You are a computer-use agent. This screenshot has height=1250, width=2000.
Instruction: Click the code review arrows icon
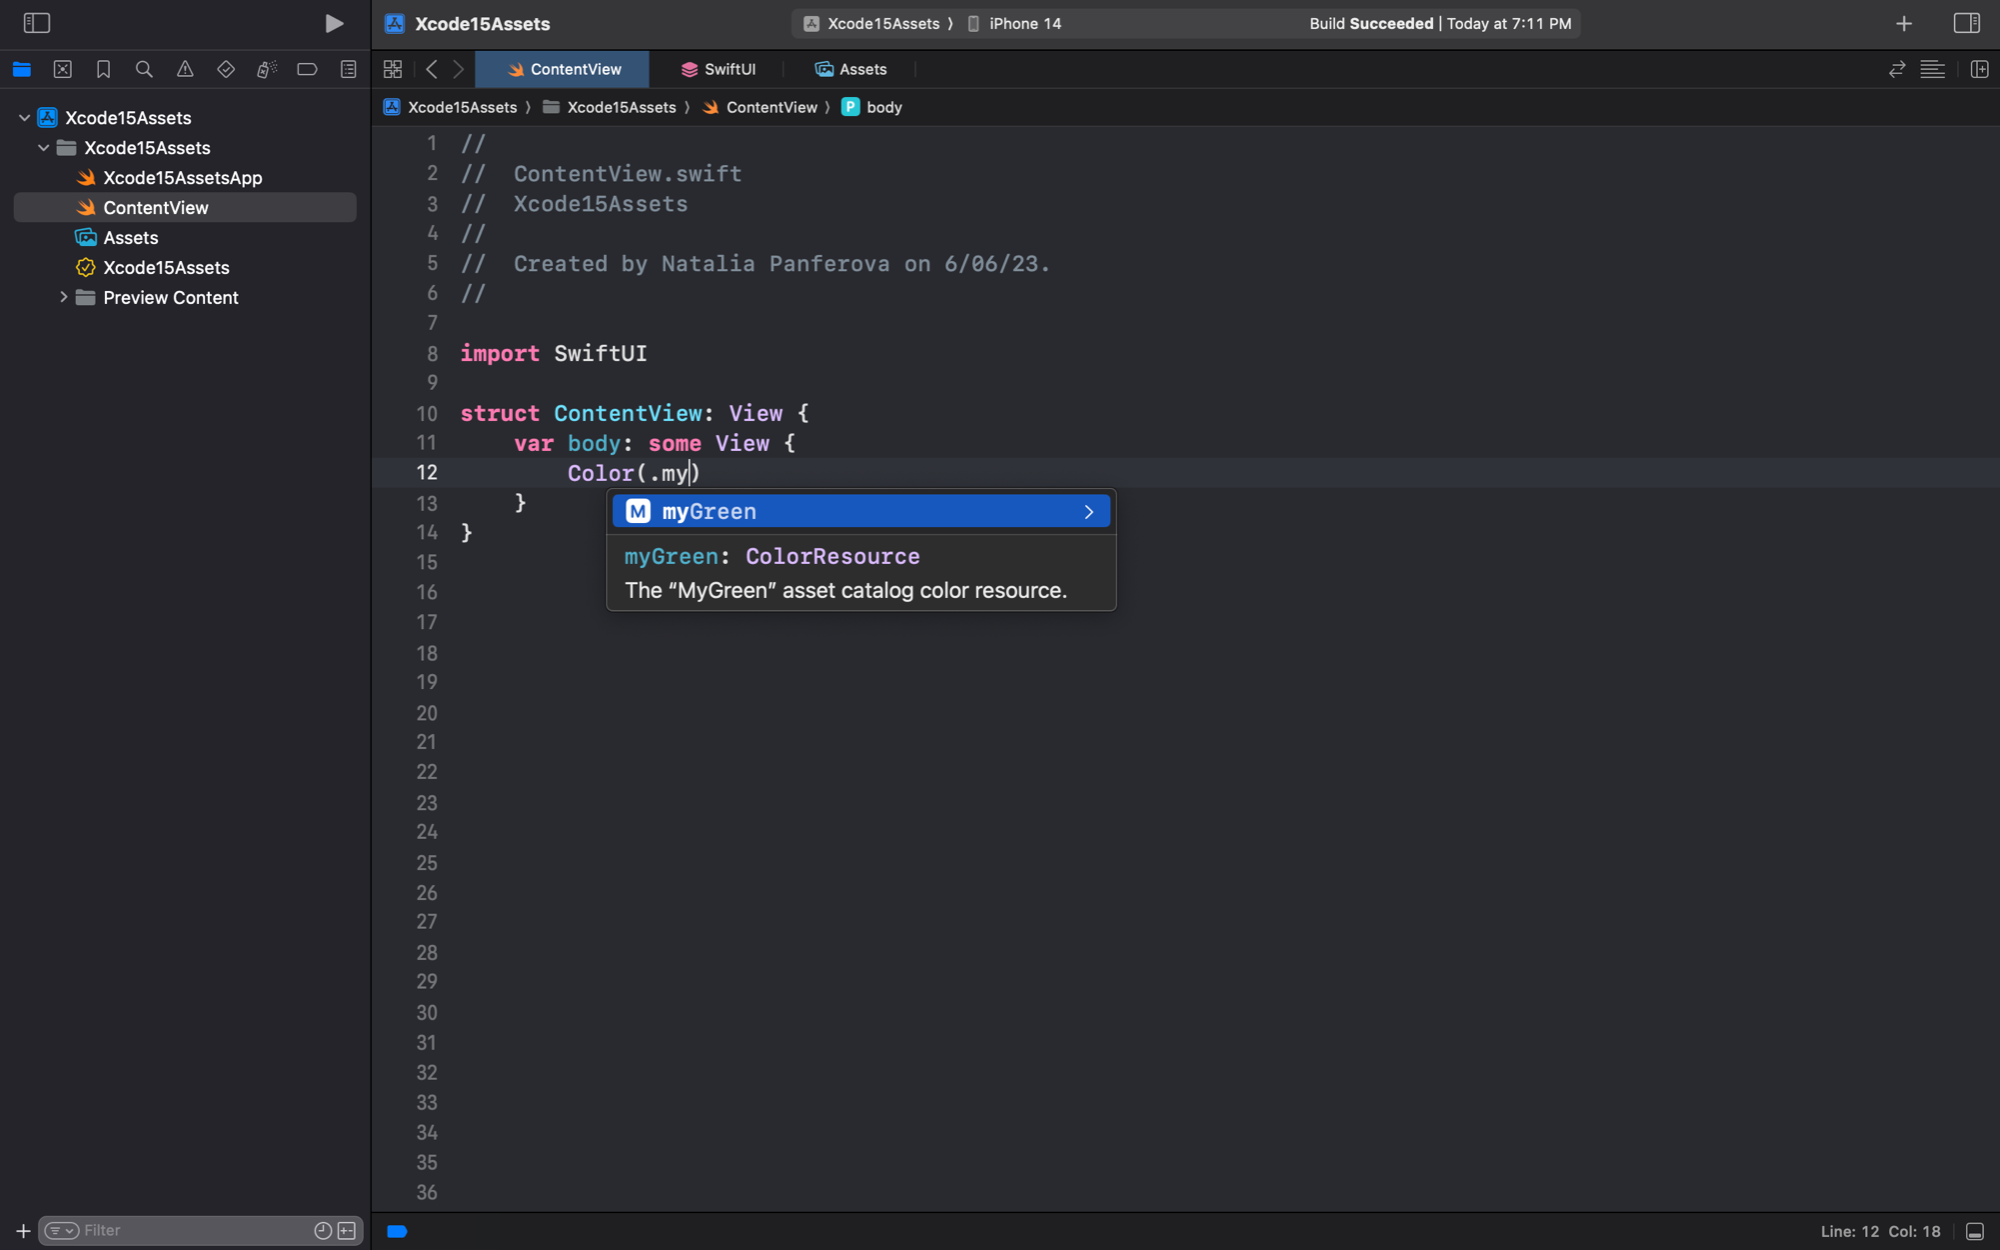click(1896, 69)
